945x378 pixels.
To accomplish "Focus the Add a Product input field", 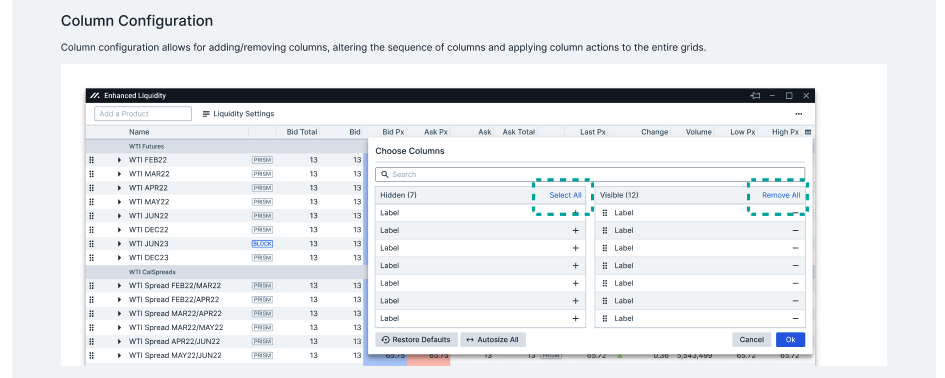I will (x=143, y=113).
